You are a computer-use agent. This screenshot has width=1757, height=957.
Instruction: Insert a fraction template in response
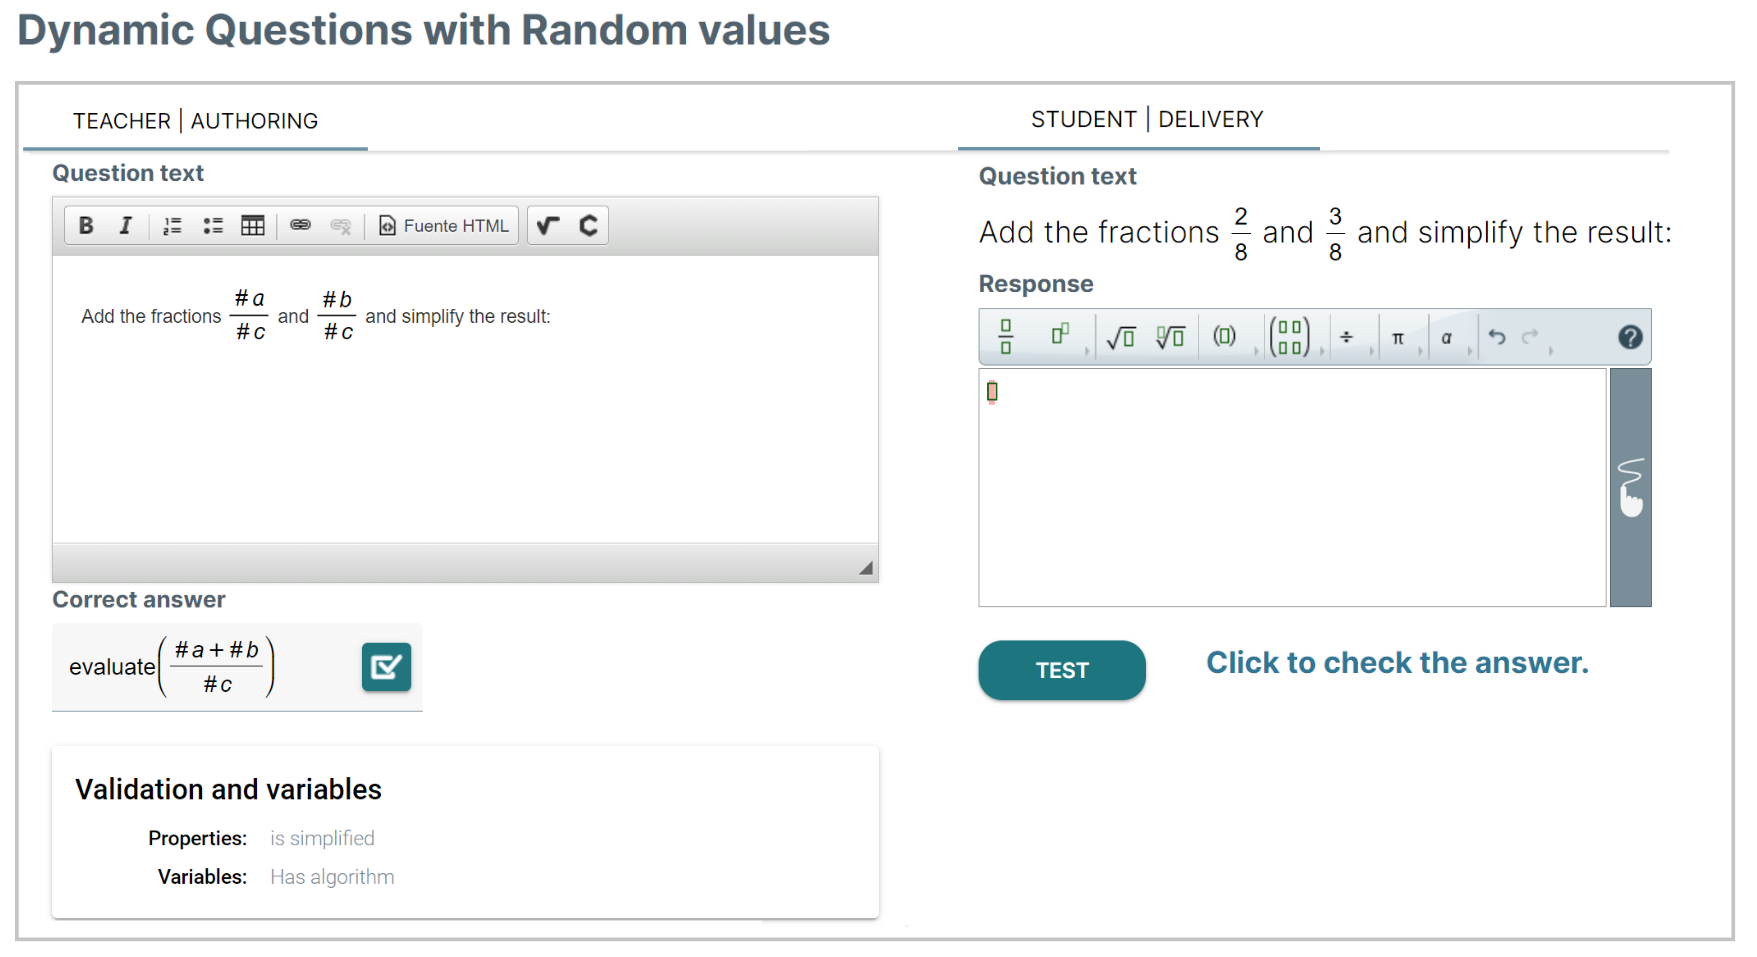point(1006,337)
